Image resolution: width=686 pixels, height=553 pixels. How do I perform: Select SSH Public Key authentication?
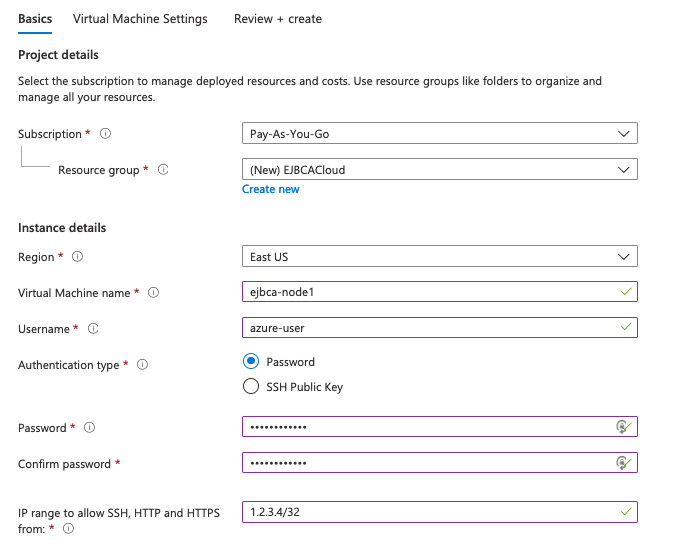tap(251, 387)
